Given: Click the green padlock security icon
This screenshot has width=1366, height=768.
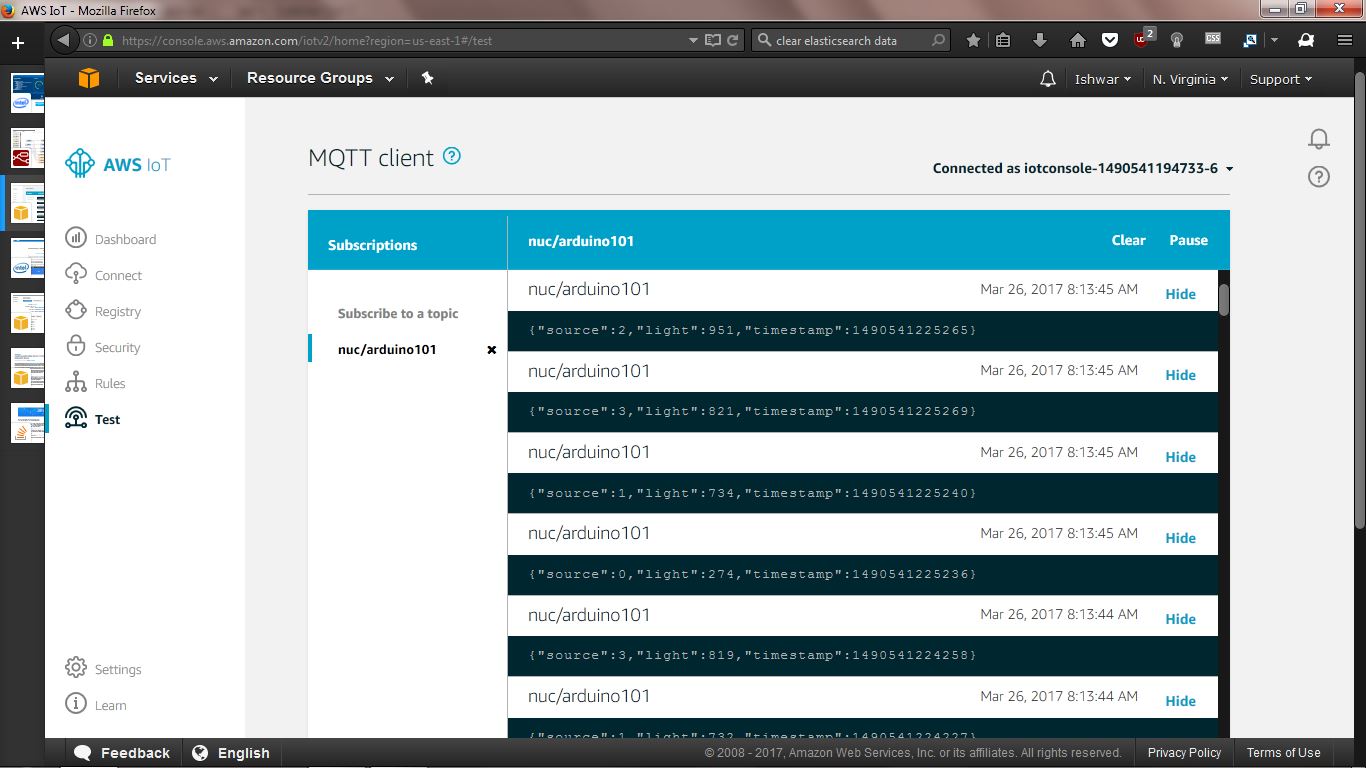Looking at the screenshot, I should click(x=107, y=41).
